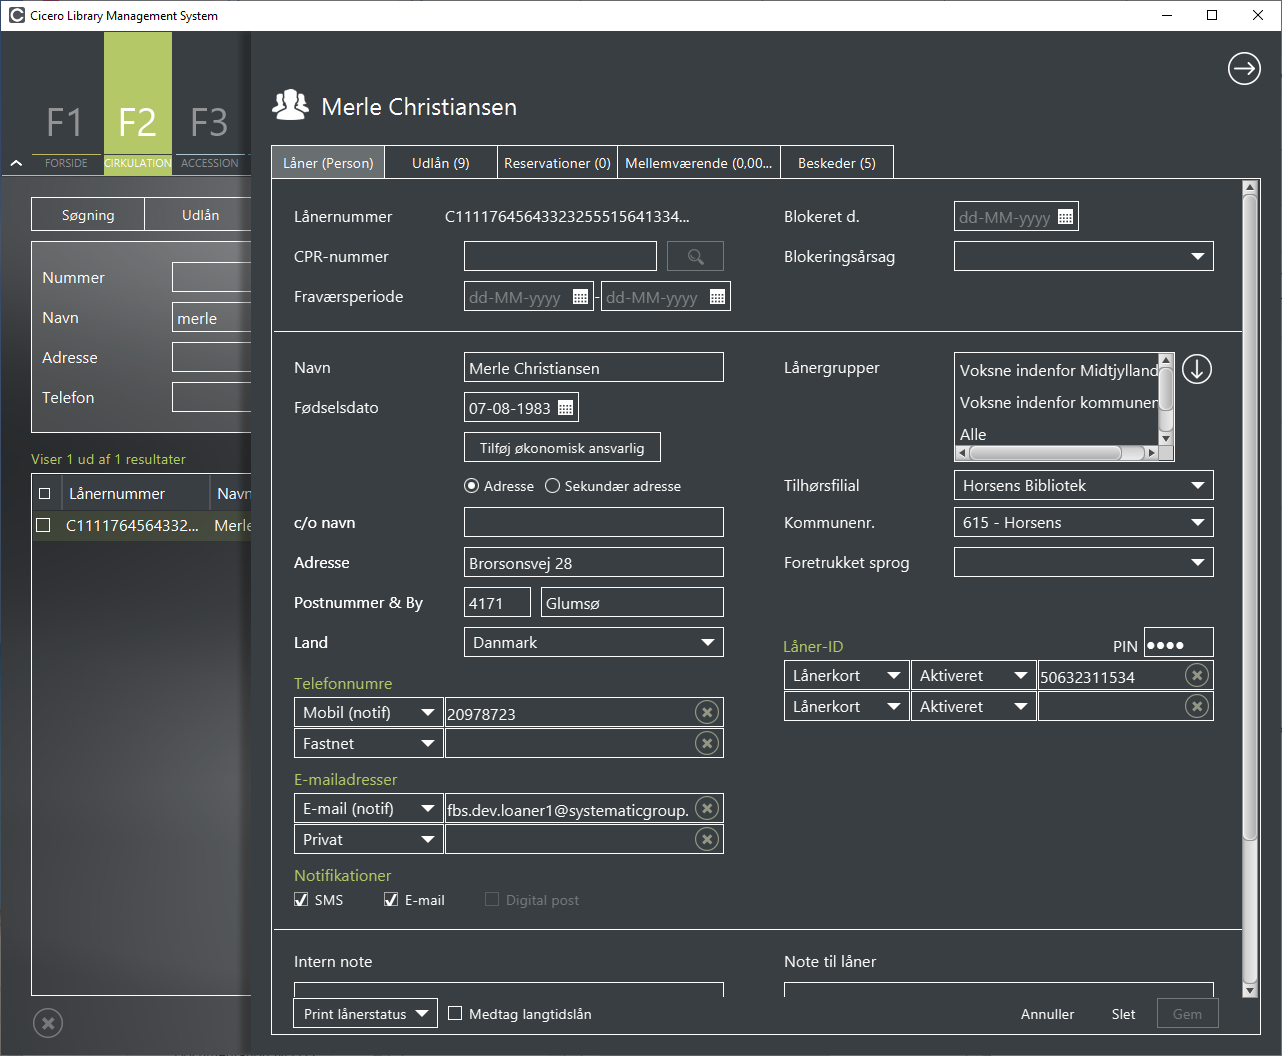Open the Blokeringsårsag dropdown
The width and height of the screenshot is (1282, 1056).
[1084, 256]
